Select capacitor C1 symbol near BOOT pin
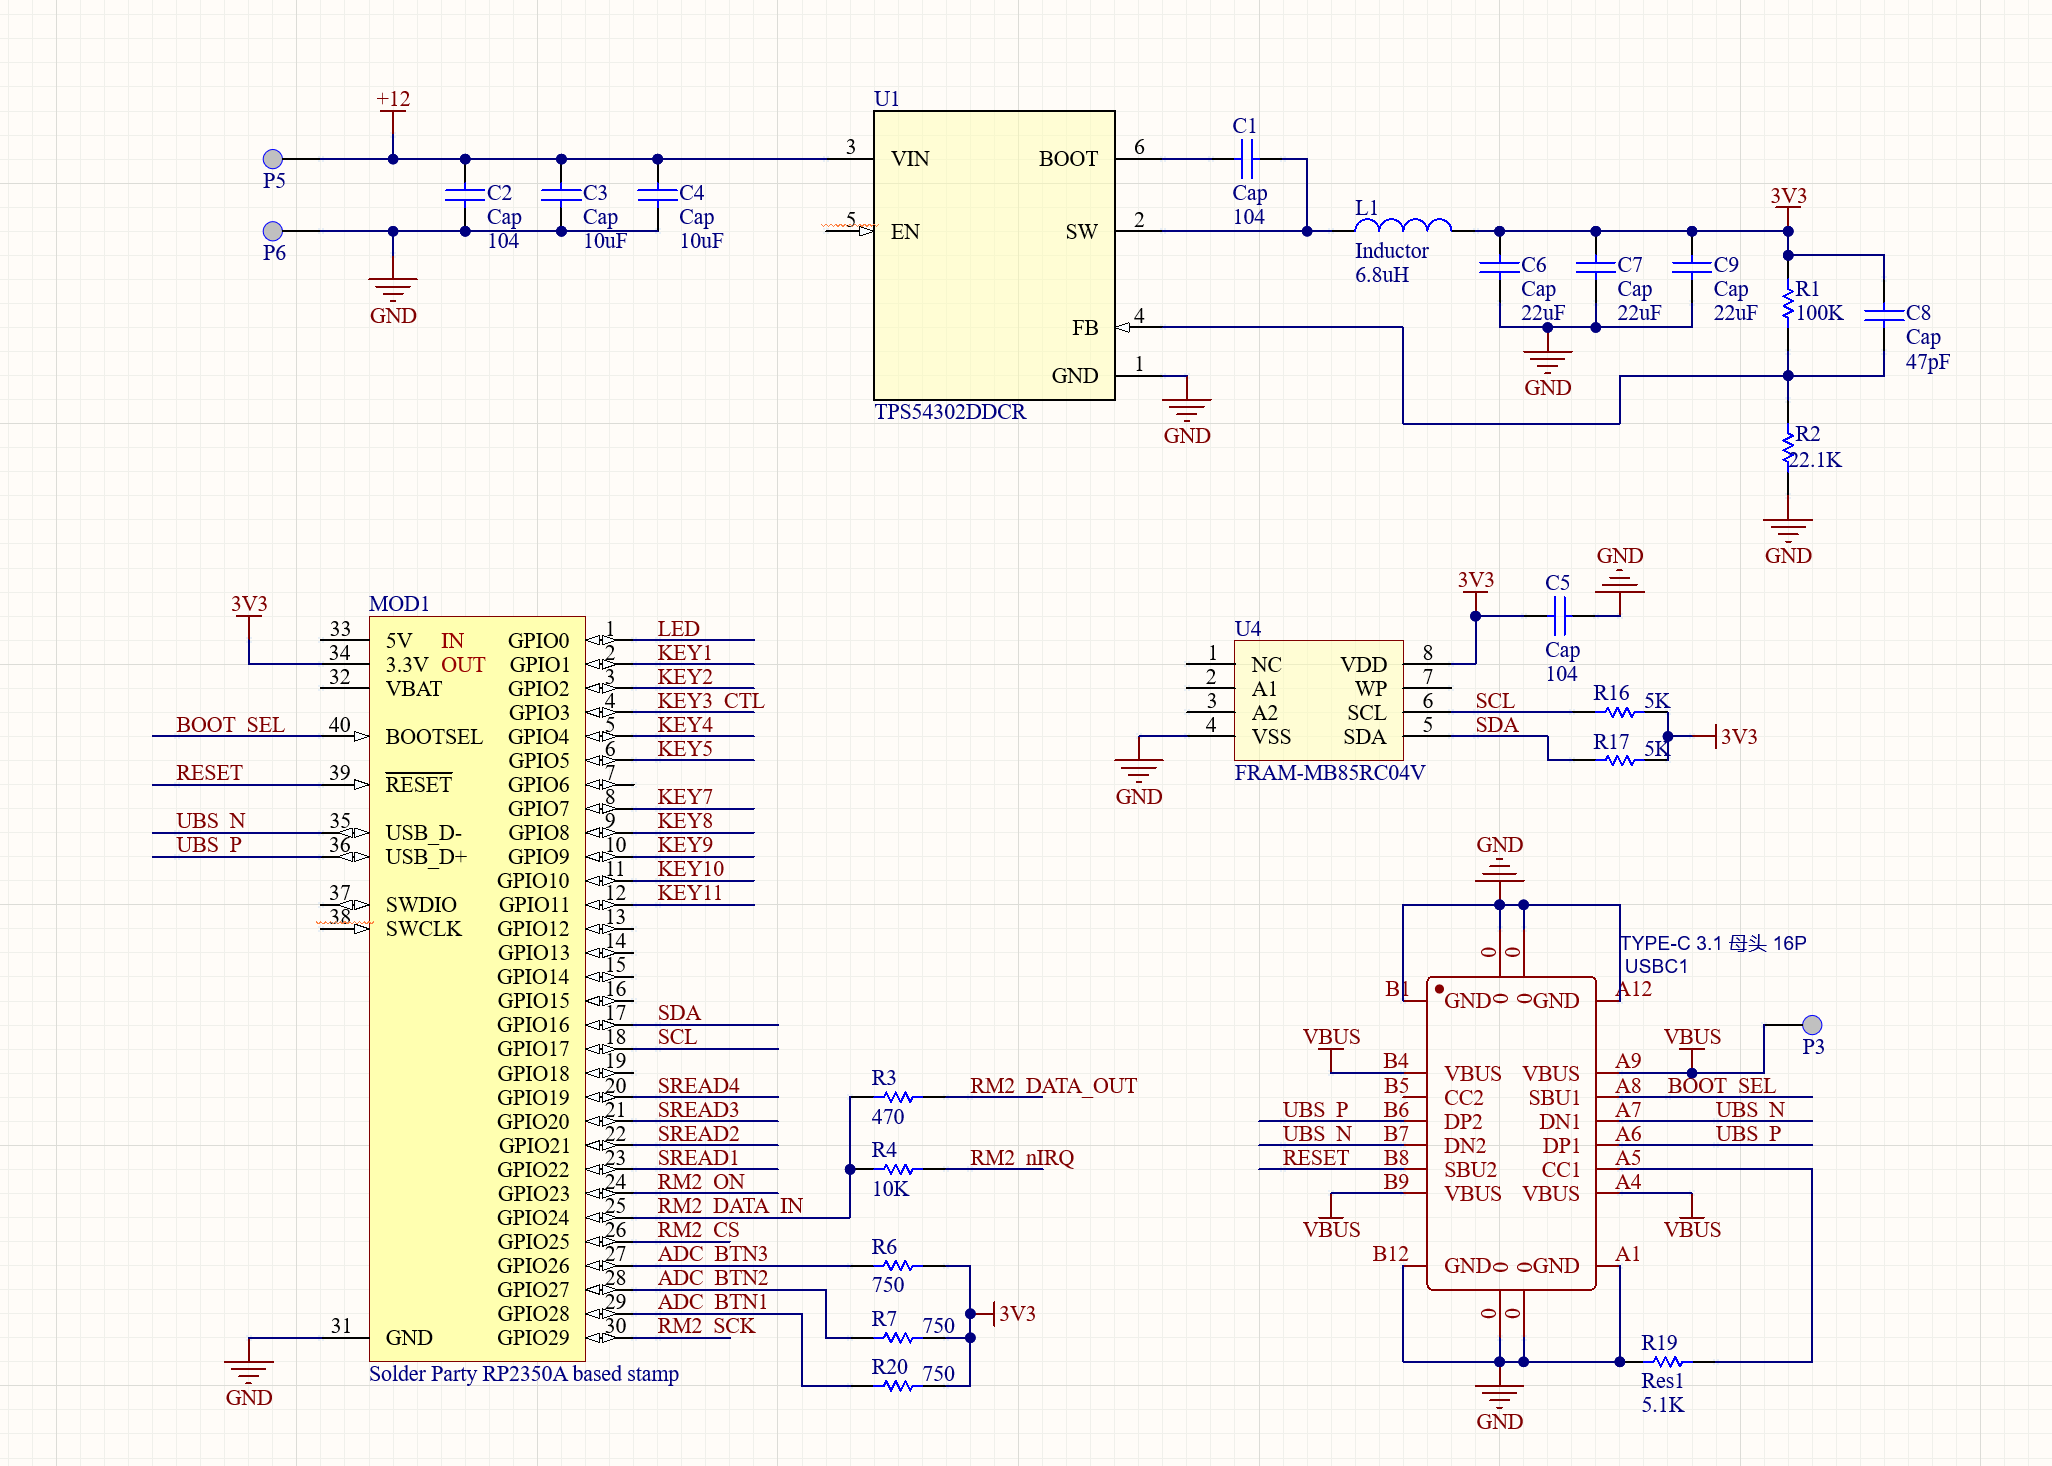2052x1466 pixels. (x=1246, y=159)
